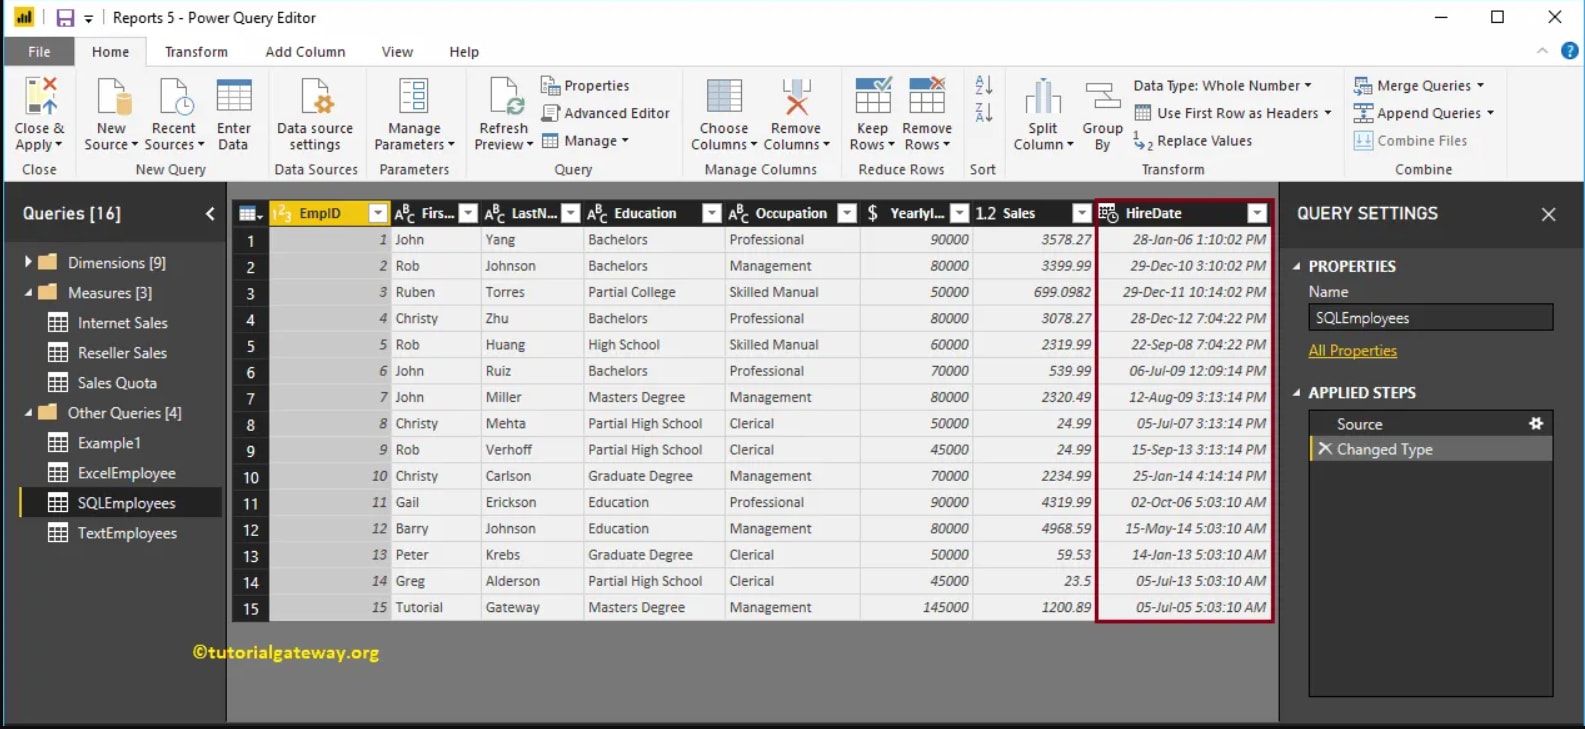Click the HireDate data type icon
The height and width of the screenshot is (729, 1585).
(x=1108, y=213)
